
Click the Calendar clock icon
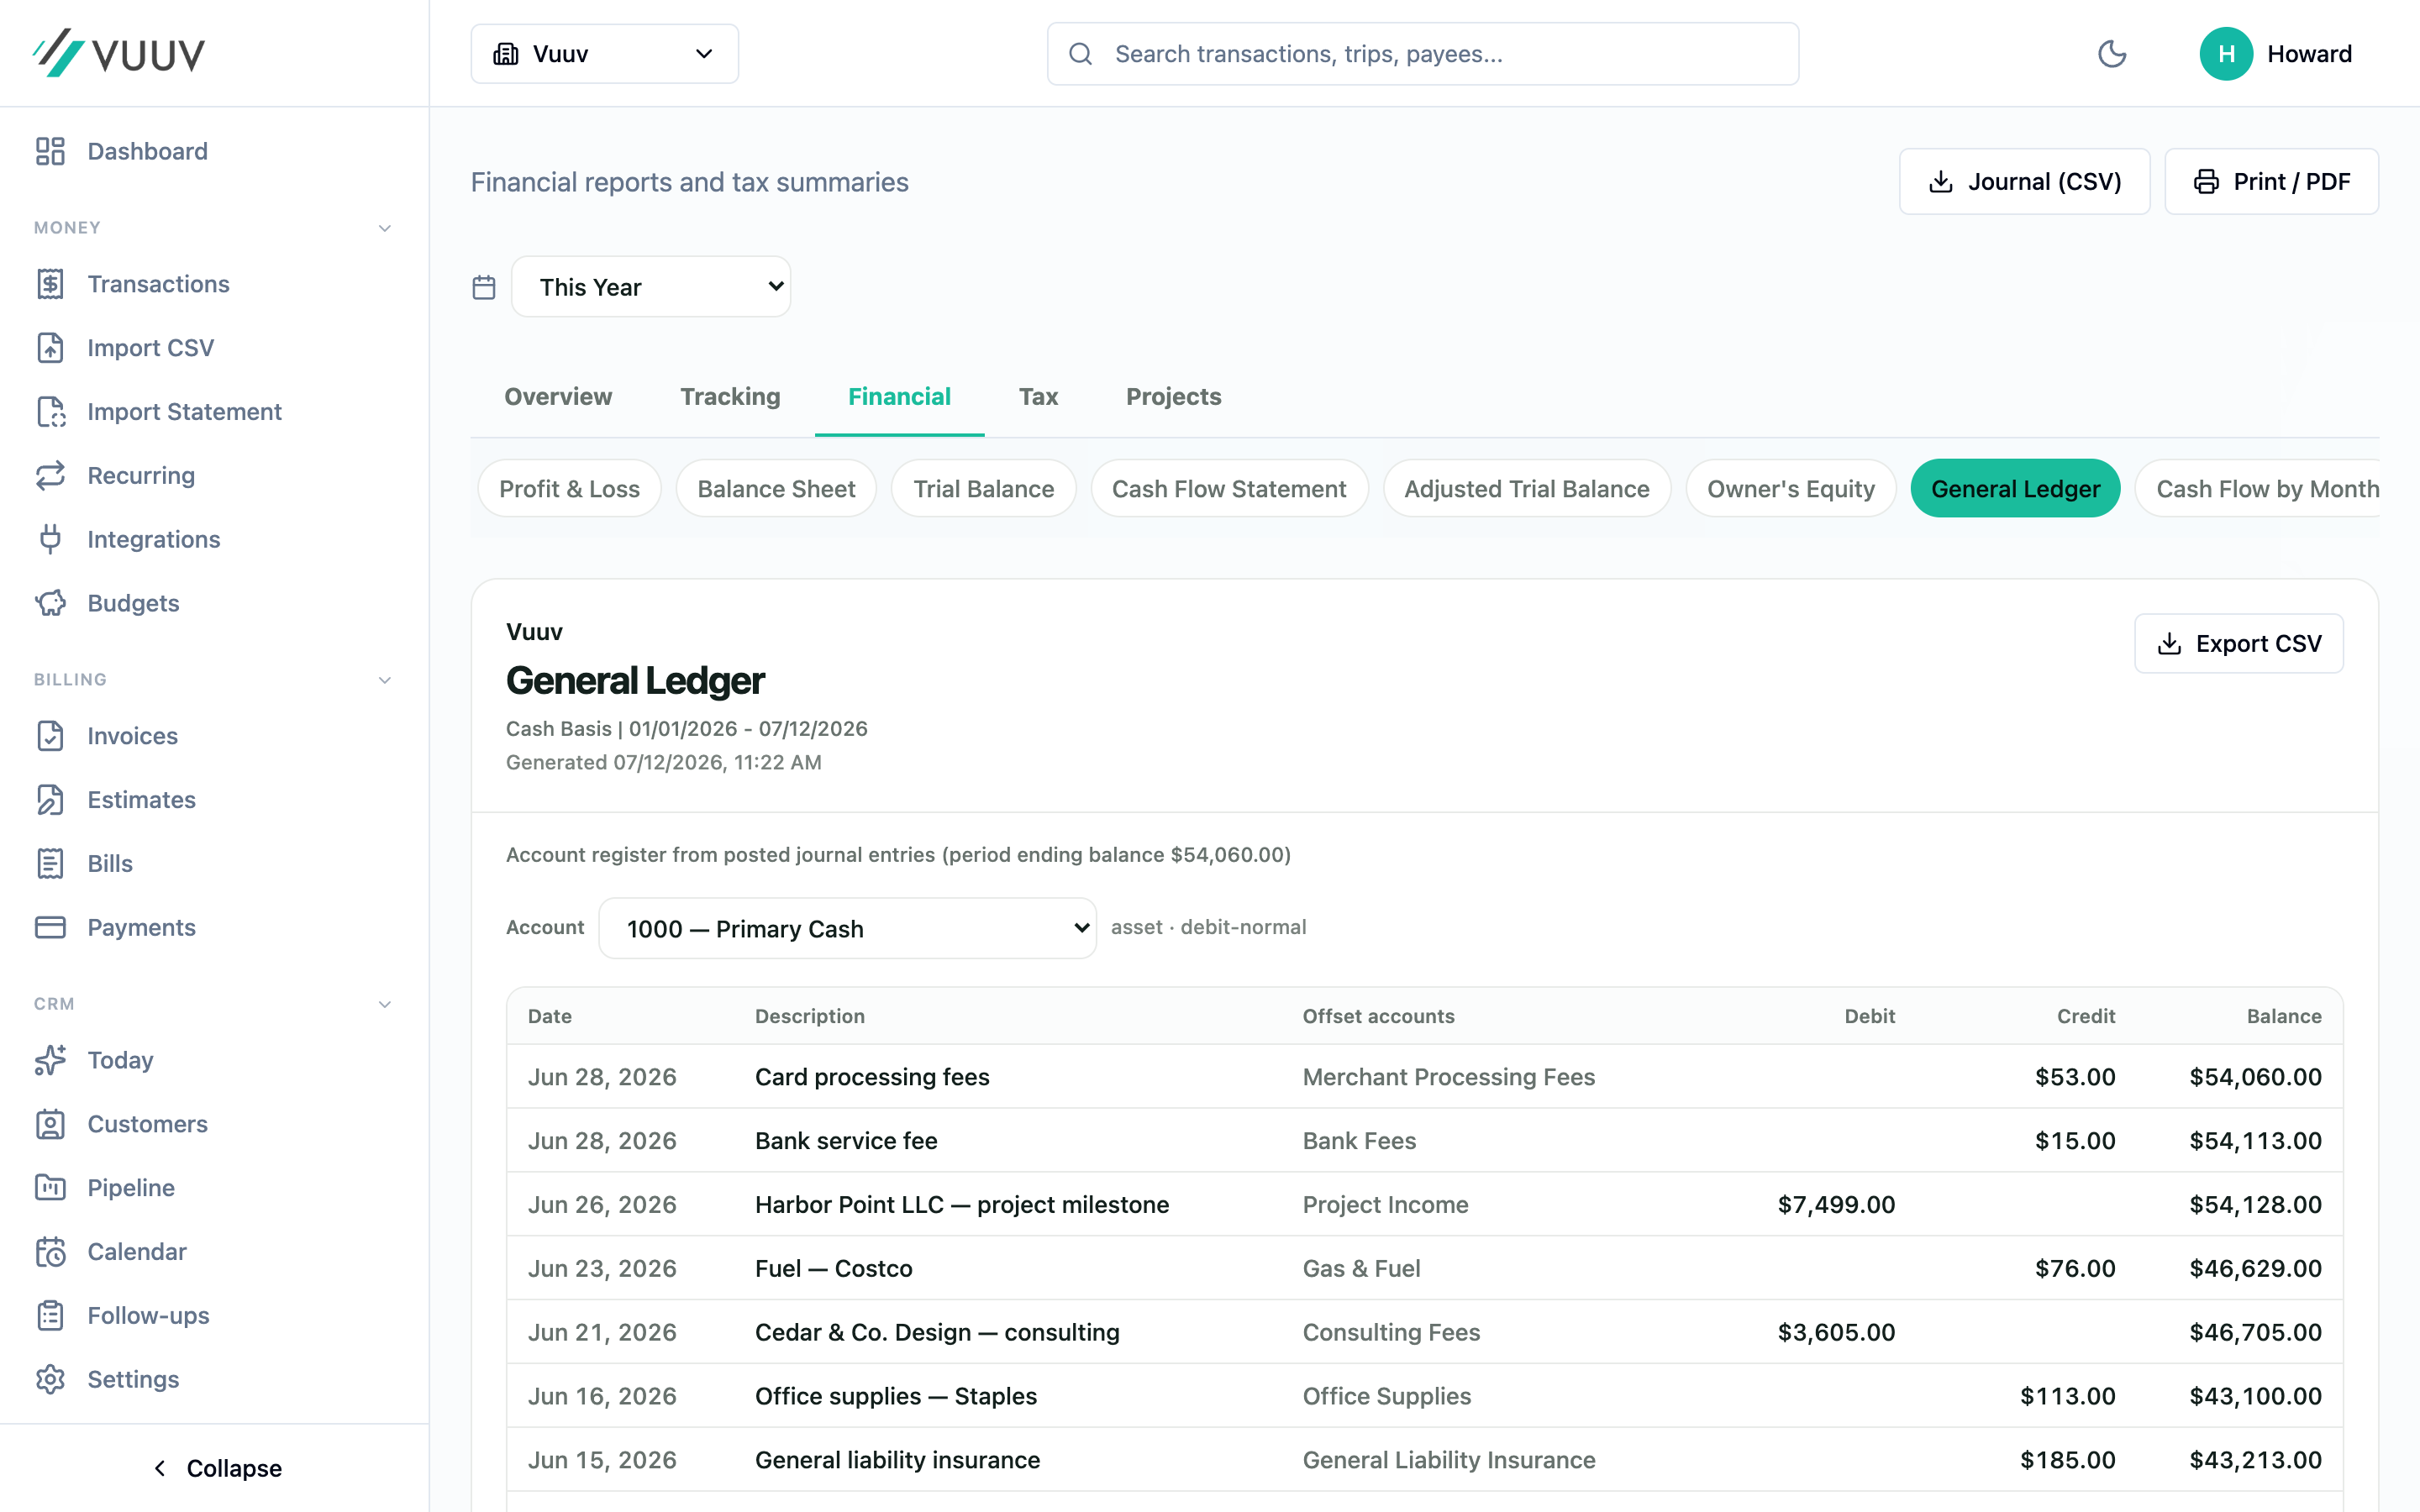point(50,1252)
